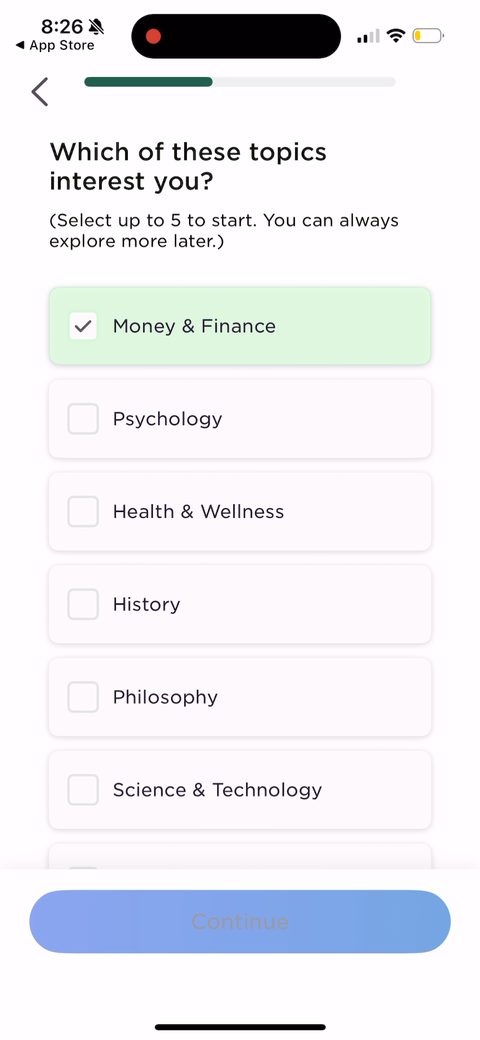This screenshot has height=1040, width=480.
Task: Check the Science & Technology checkbox
Action: click(x=83, y=789)
